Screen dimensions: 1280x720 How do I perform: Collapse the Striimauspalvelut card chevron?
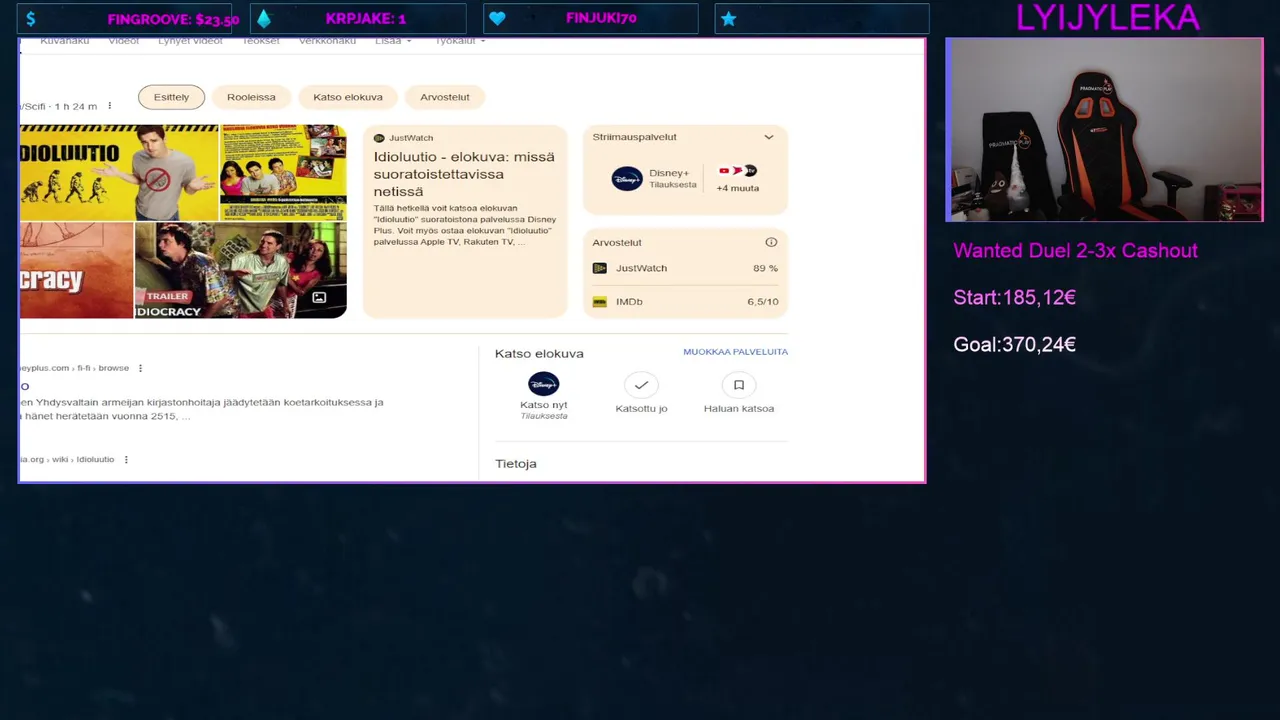769,137
